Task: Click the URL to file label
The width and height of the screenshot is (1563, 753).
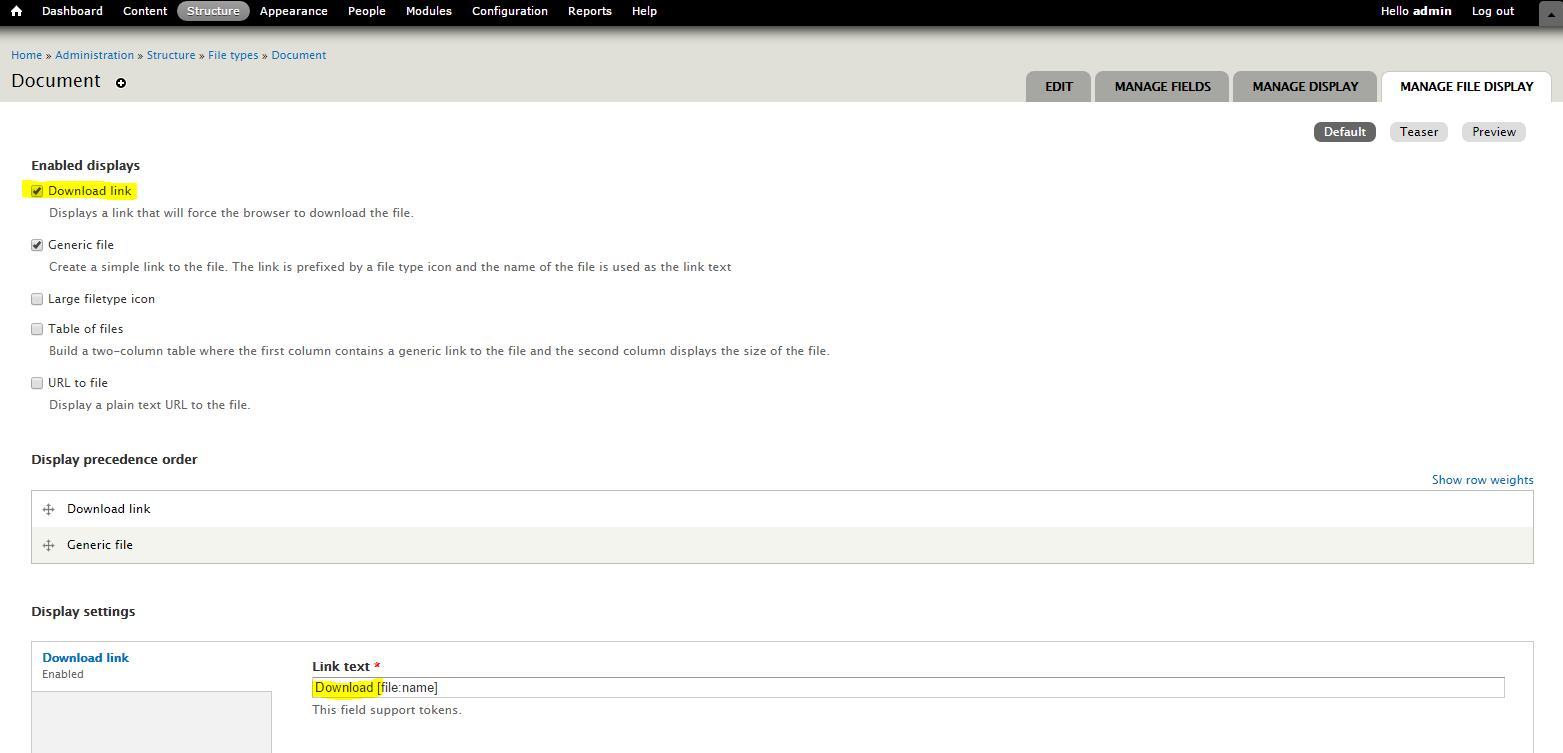Action: tap(78, 383)
